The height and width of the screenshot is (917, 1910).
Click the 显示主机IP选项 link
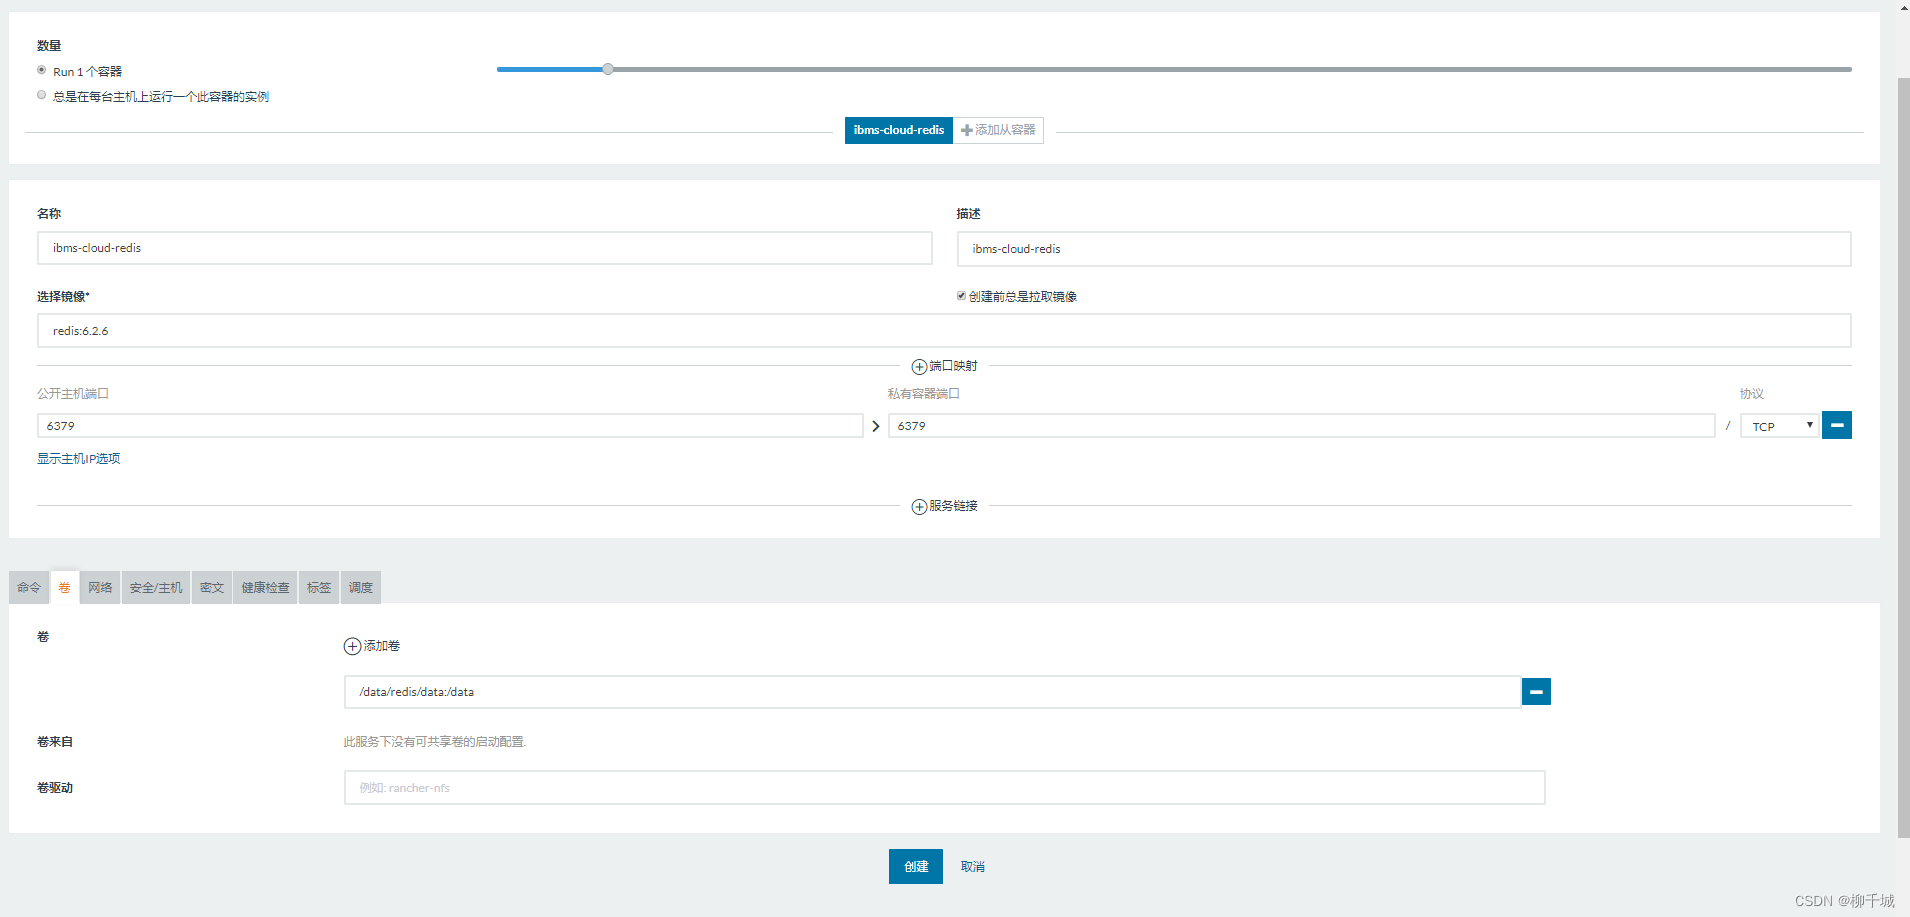tap(79, 459)
